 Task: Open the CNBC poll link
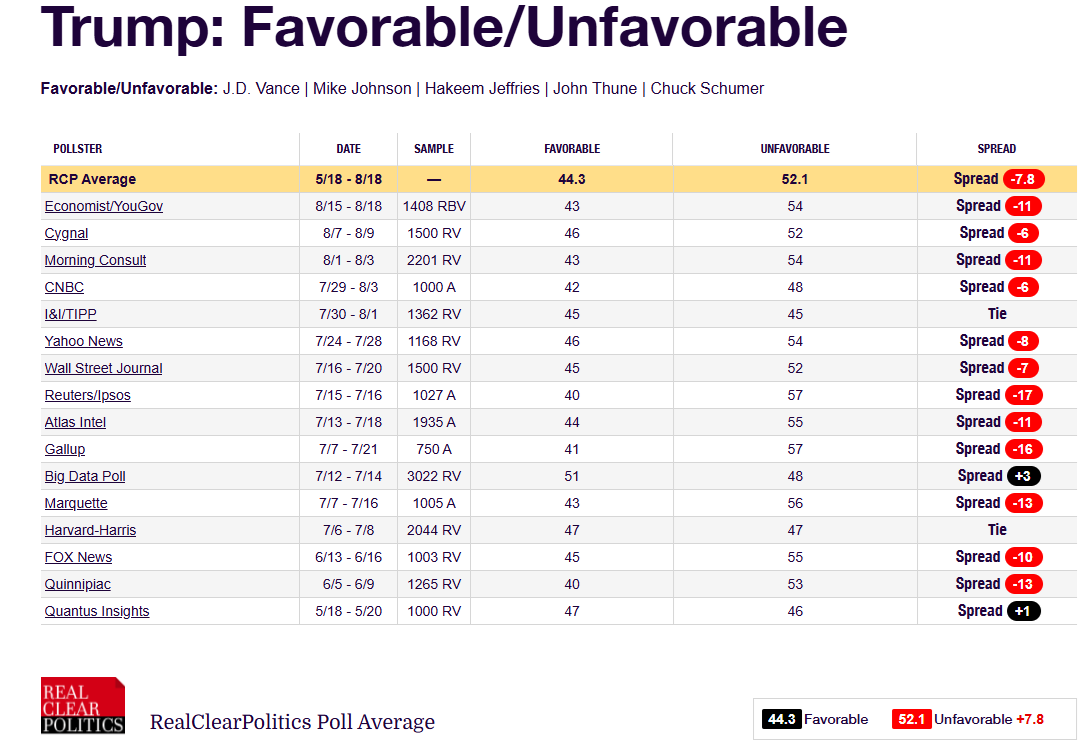(64, 287)
